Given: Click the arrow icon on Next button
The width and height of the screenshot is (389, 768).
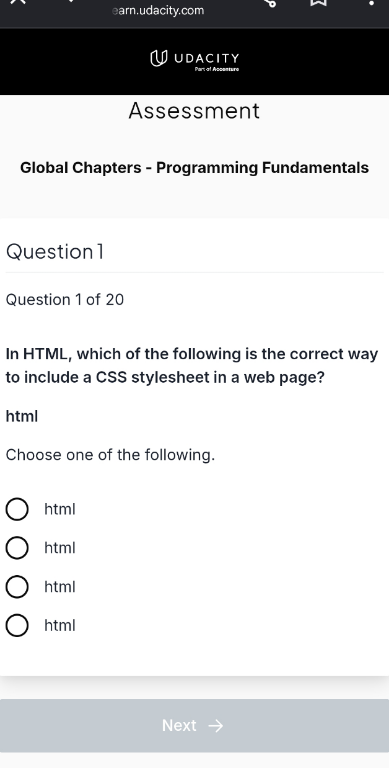Looking at the screenshot, I should coord(216,725).
